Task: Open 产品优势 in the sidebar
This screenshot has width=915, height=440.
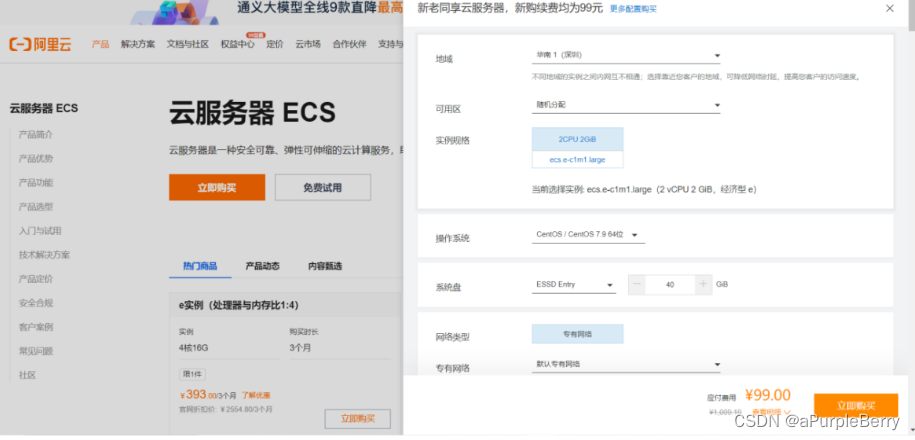Action: coord(36,159)
